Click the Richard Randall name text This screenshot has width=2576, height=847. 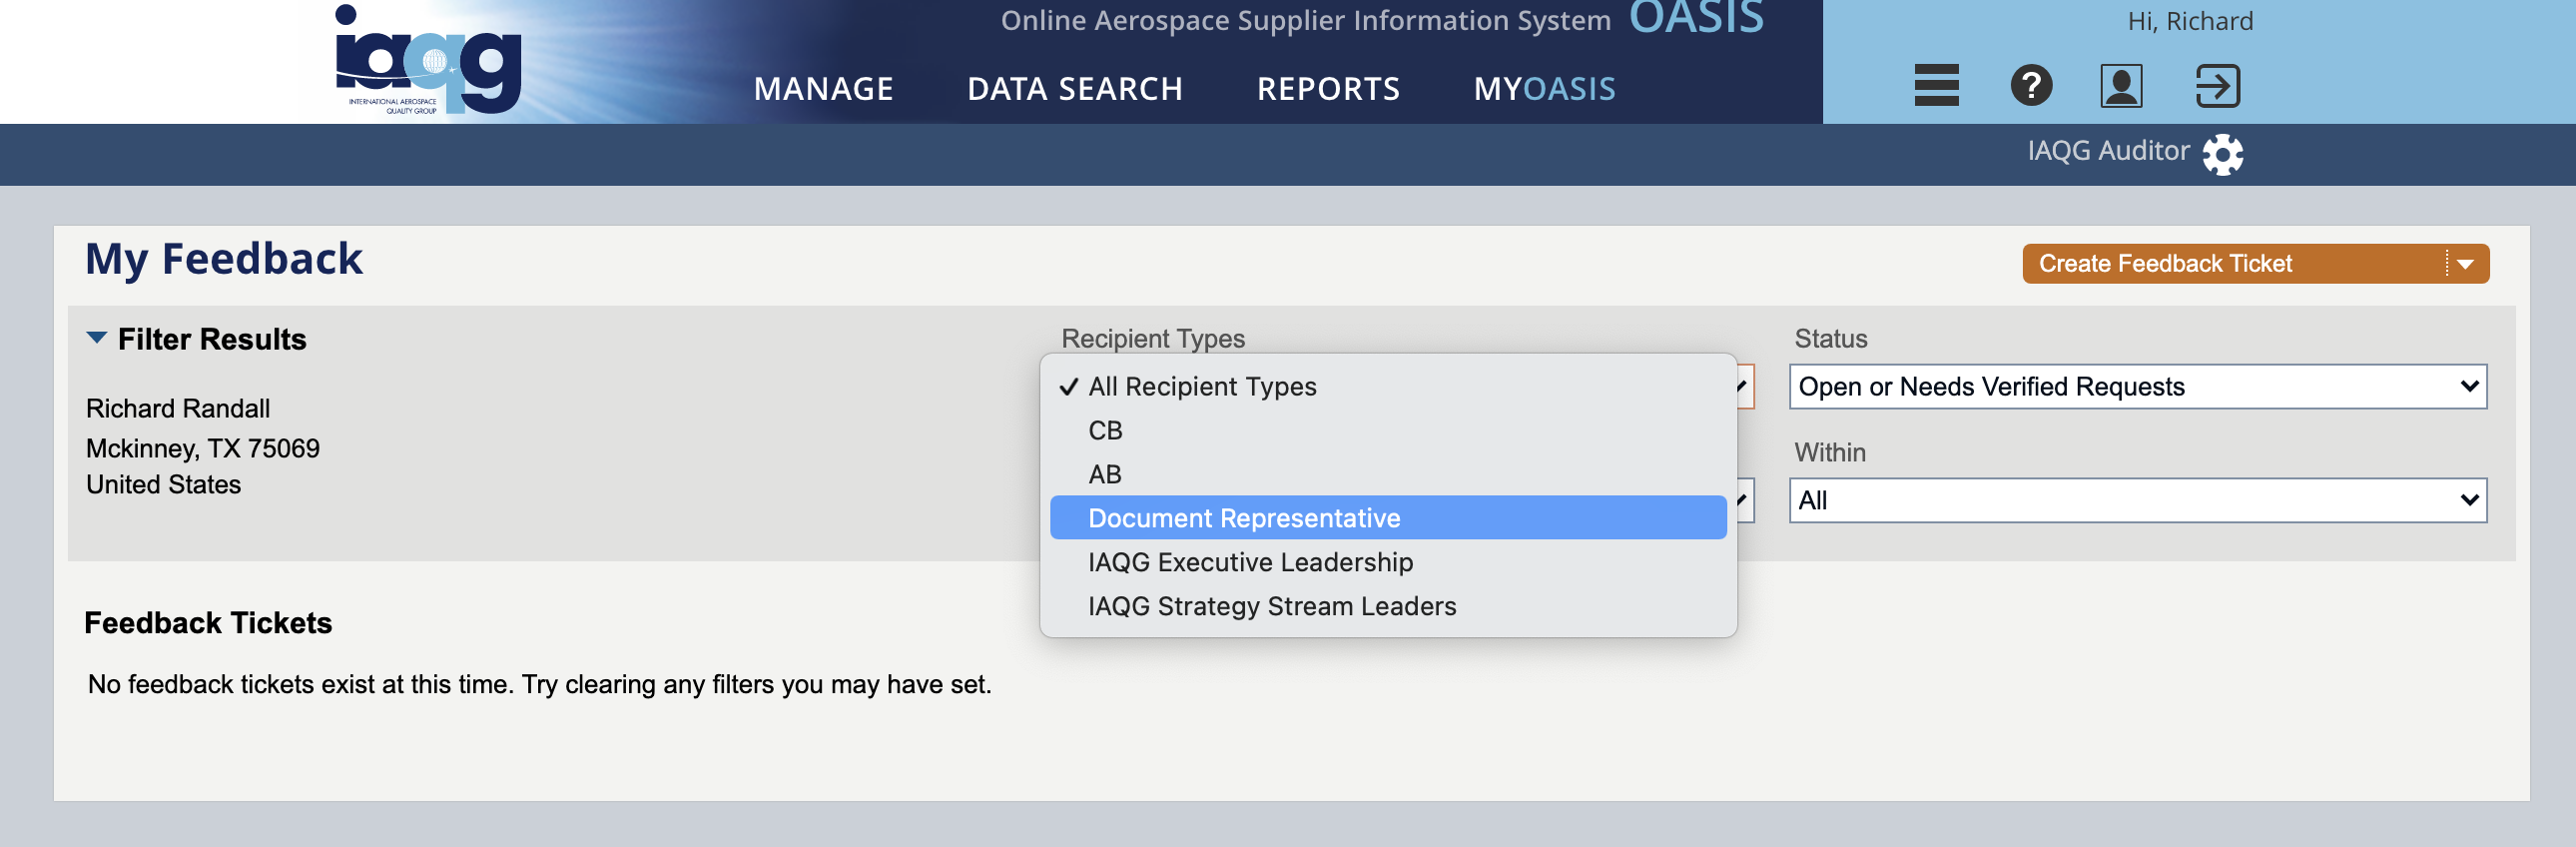(178, 409)
